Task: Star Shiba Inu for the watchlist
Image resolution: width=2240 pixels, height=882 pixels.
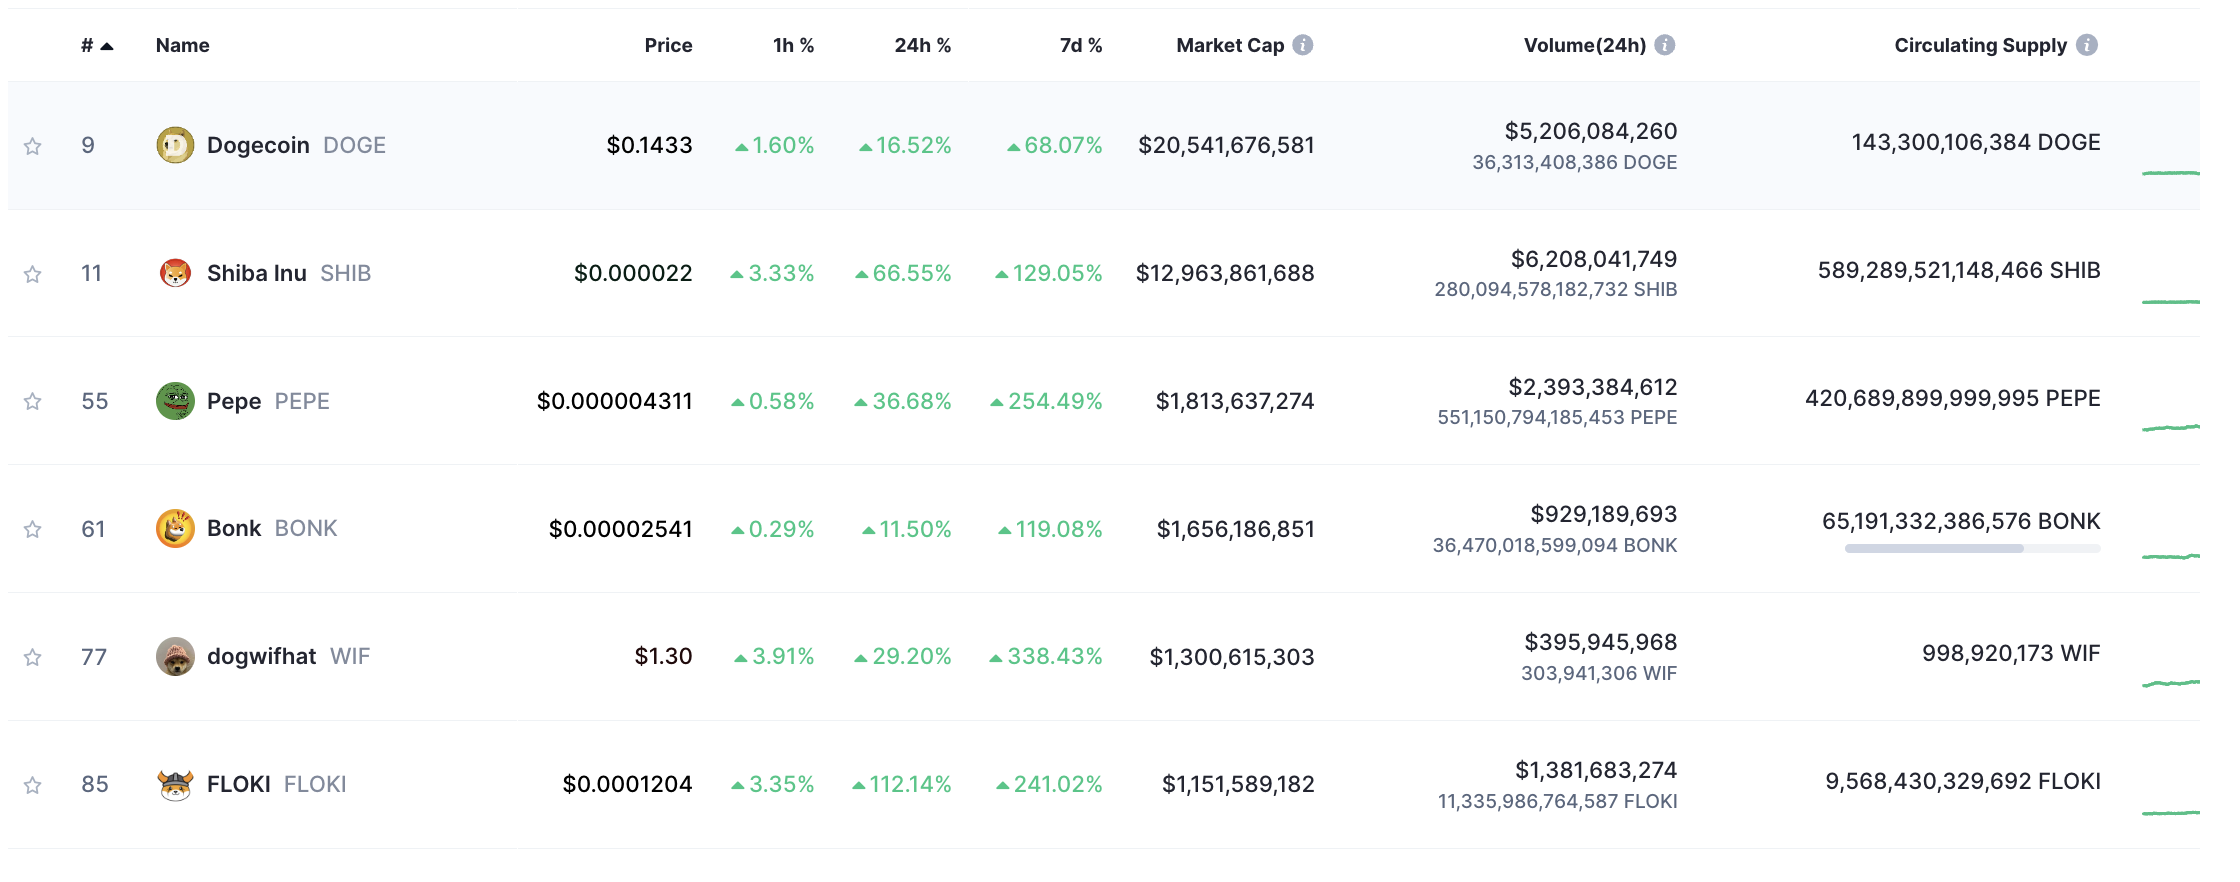Action: (33, 274)
